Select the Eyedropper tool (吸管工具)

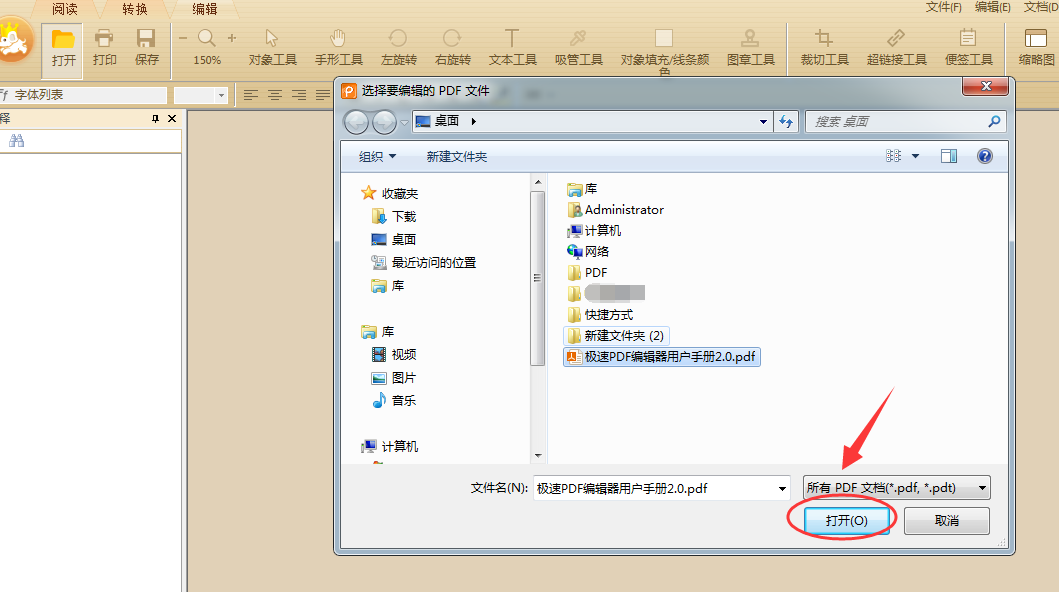[x=579, y=47]
